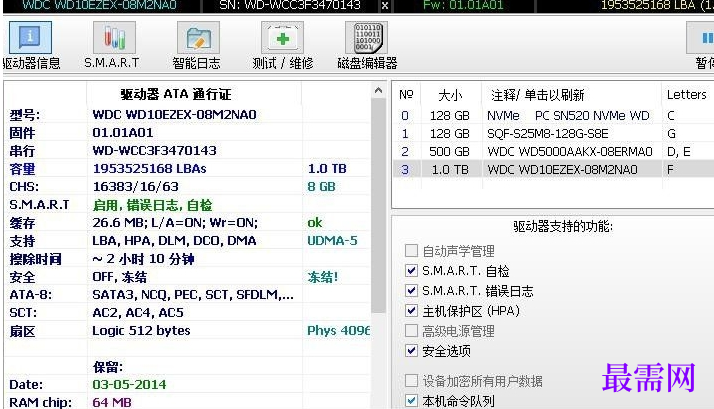The height and width of the screenshot is (409, 714).
Task: Toggle 安全选项 checkbox
Action: (411, 351)
